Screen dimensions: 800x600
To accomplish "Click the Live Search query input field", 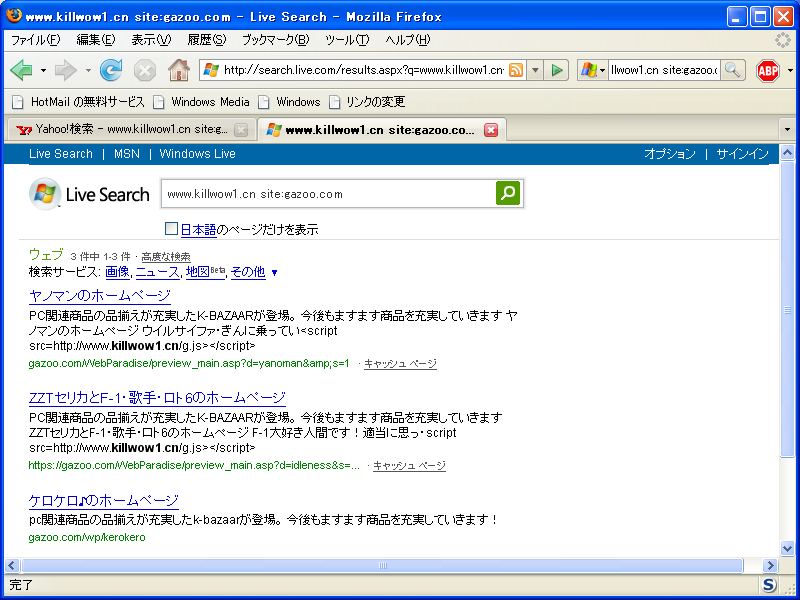I will click(328, 194).
